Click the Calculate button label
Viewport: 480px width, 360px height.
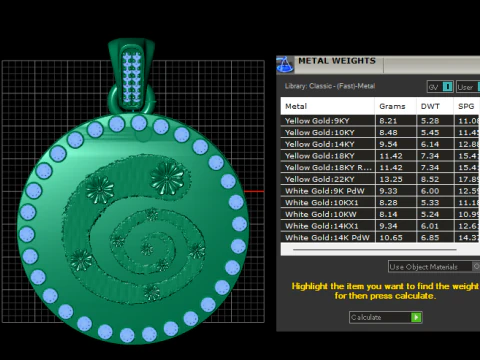(366, 317)
